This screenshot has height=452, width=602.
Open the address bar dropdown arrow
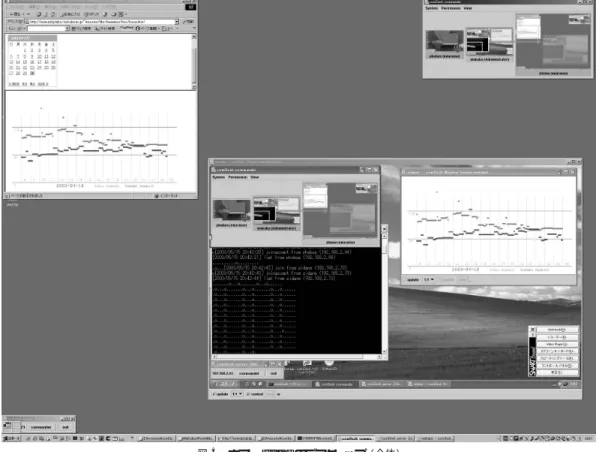click(x=177, y=22)
